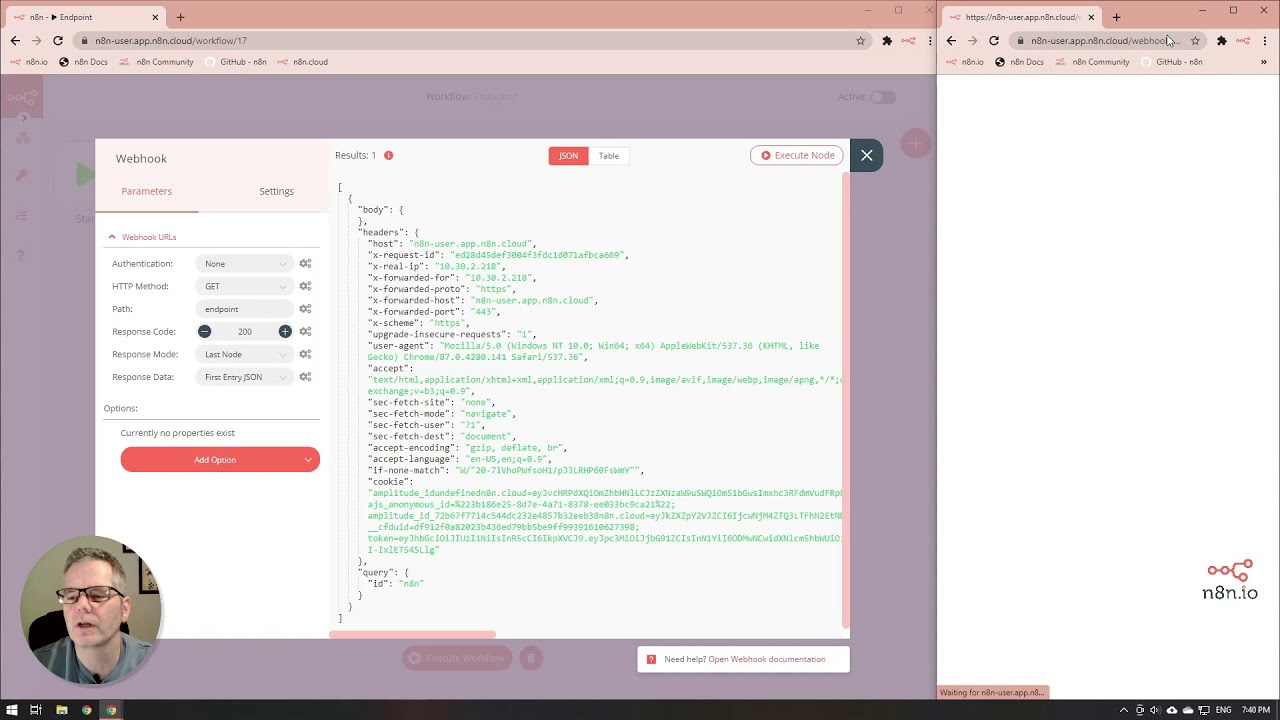Click the n8n logo at sidebar top
This screenshot has width=1280, height=720.
click(x=22, y=97)
